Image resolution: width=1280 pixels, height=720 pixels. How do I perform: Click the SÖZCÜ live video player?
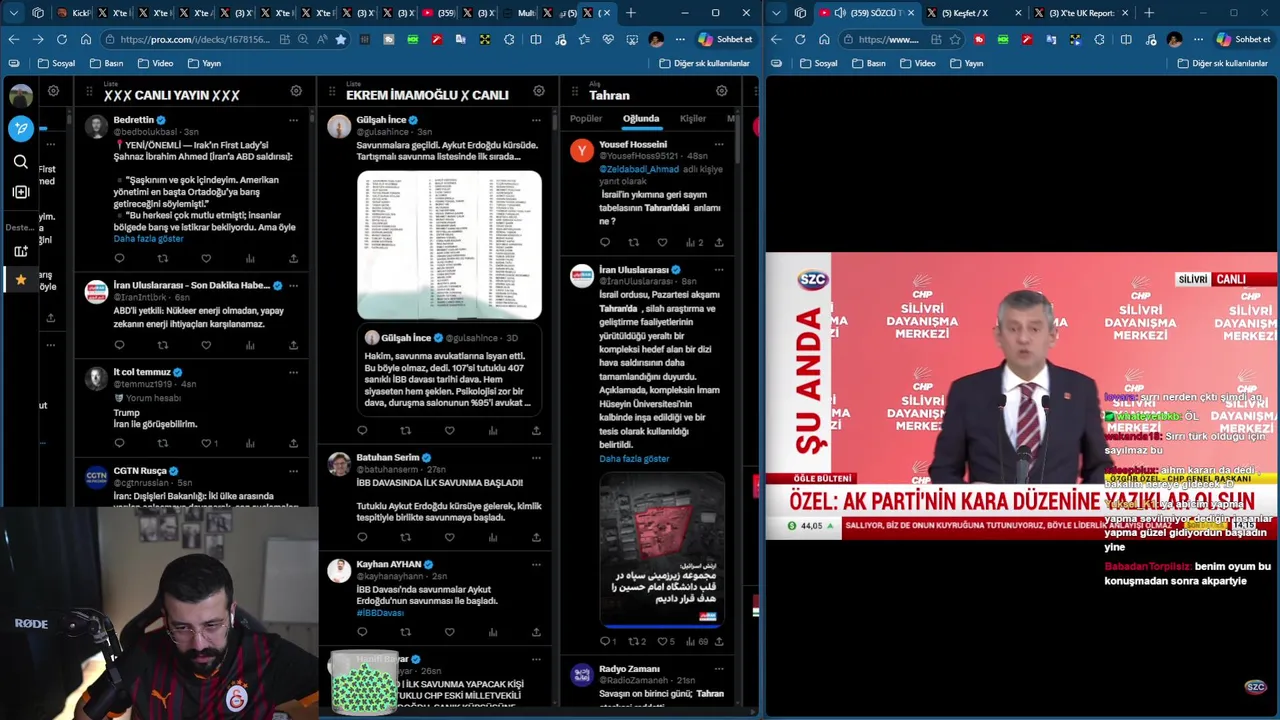1021,396
